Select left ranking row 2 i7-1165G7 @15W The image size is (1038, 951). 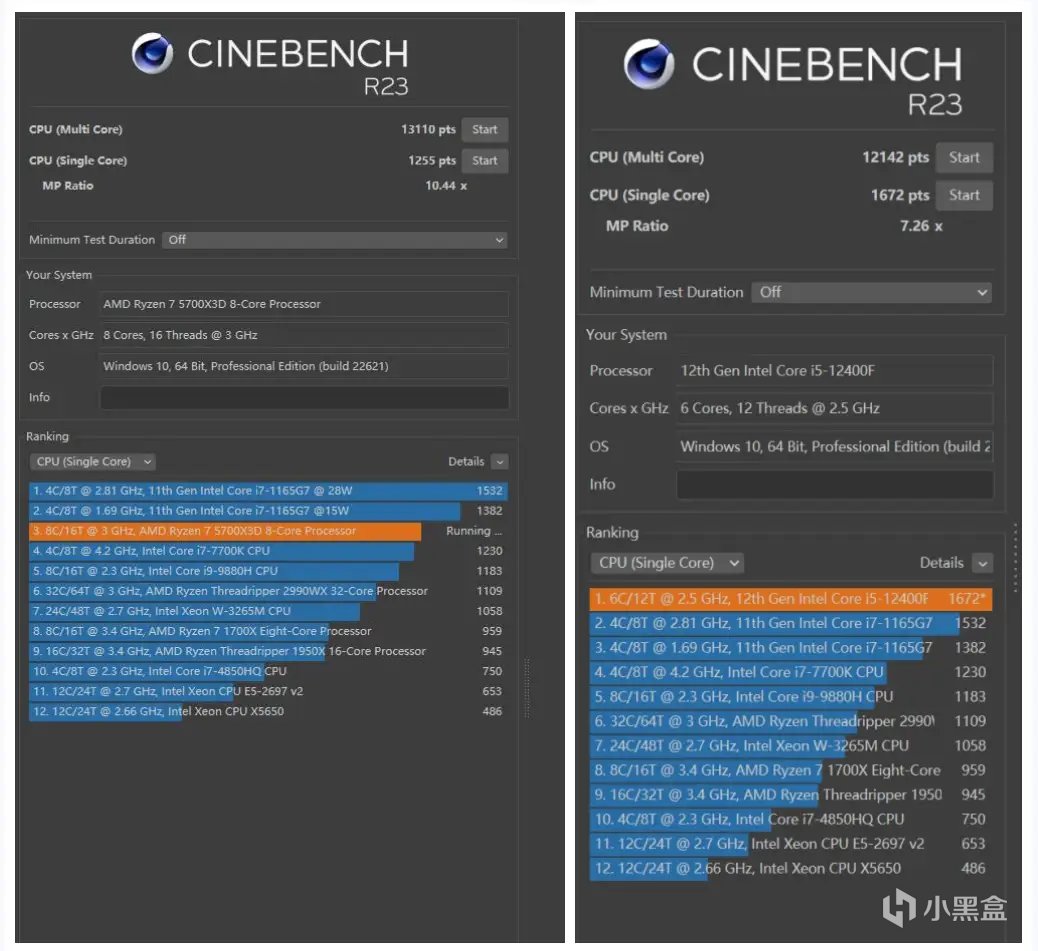click(x=268, y=510)
